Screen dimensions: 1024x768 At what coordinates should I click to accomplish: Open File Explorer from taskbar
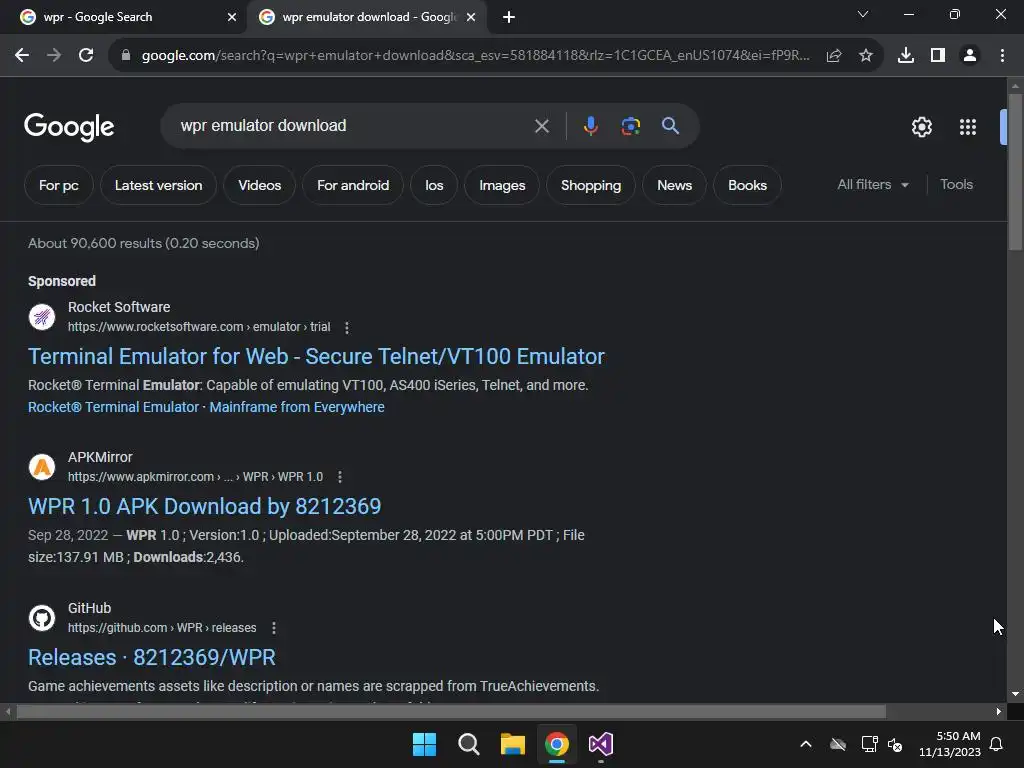tap(513, 744)
